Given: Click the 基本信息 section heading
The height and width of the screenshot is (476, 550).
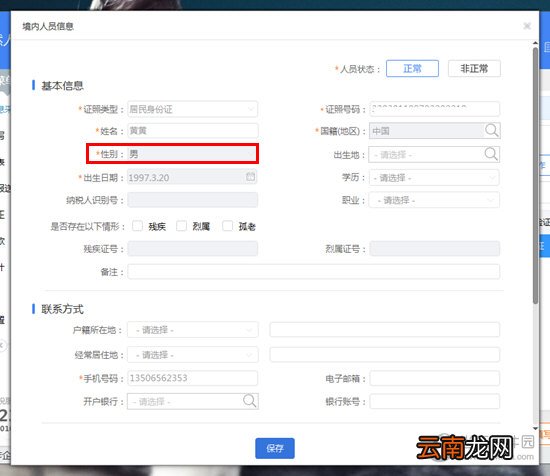Looking at the screenshot, I should [x=62, y=86].
